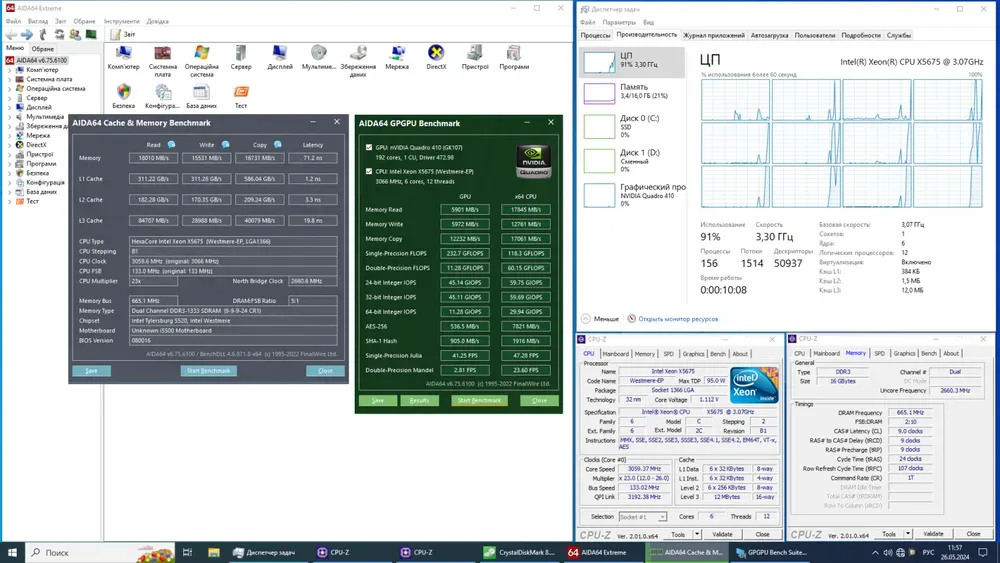Open the Тест benchmark icon
The height and width of the screenshot is (563, 1000).
coord(241,93)
